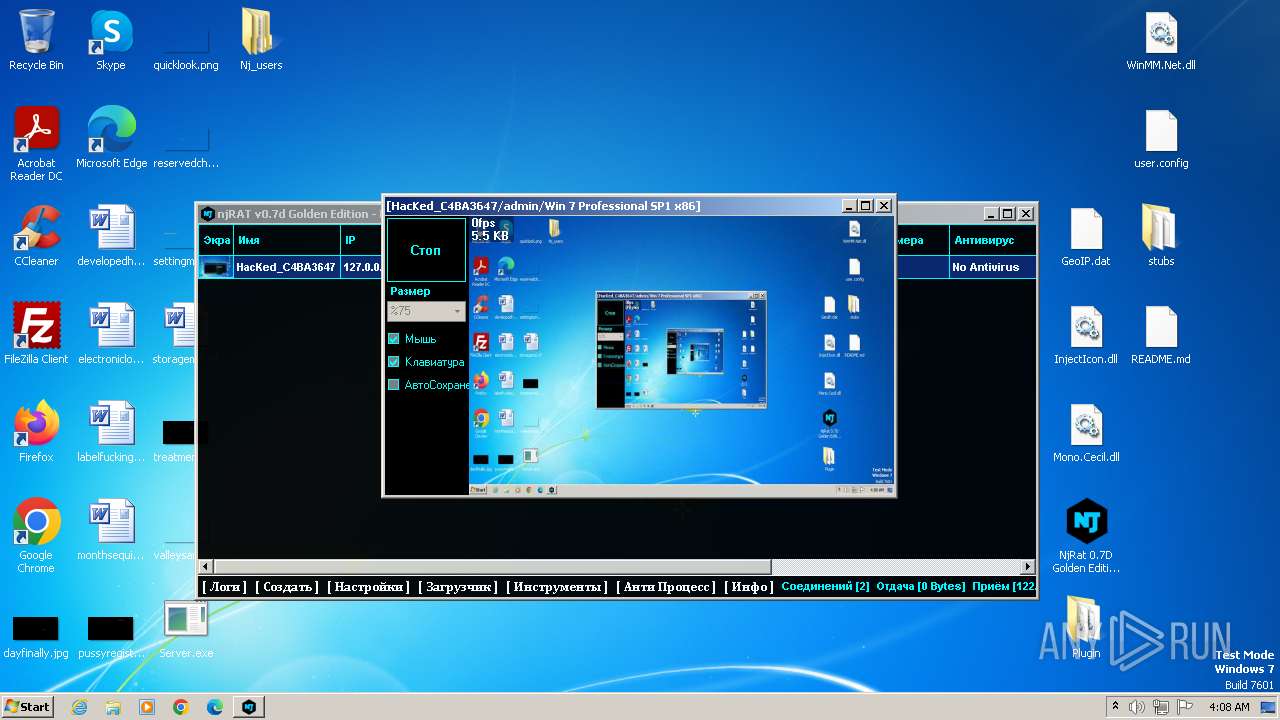Click the IP column header
Screen dimensions: 1280x720
pyautogui.click(x=361, y=240)
